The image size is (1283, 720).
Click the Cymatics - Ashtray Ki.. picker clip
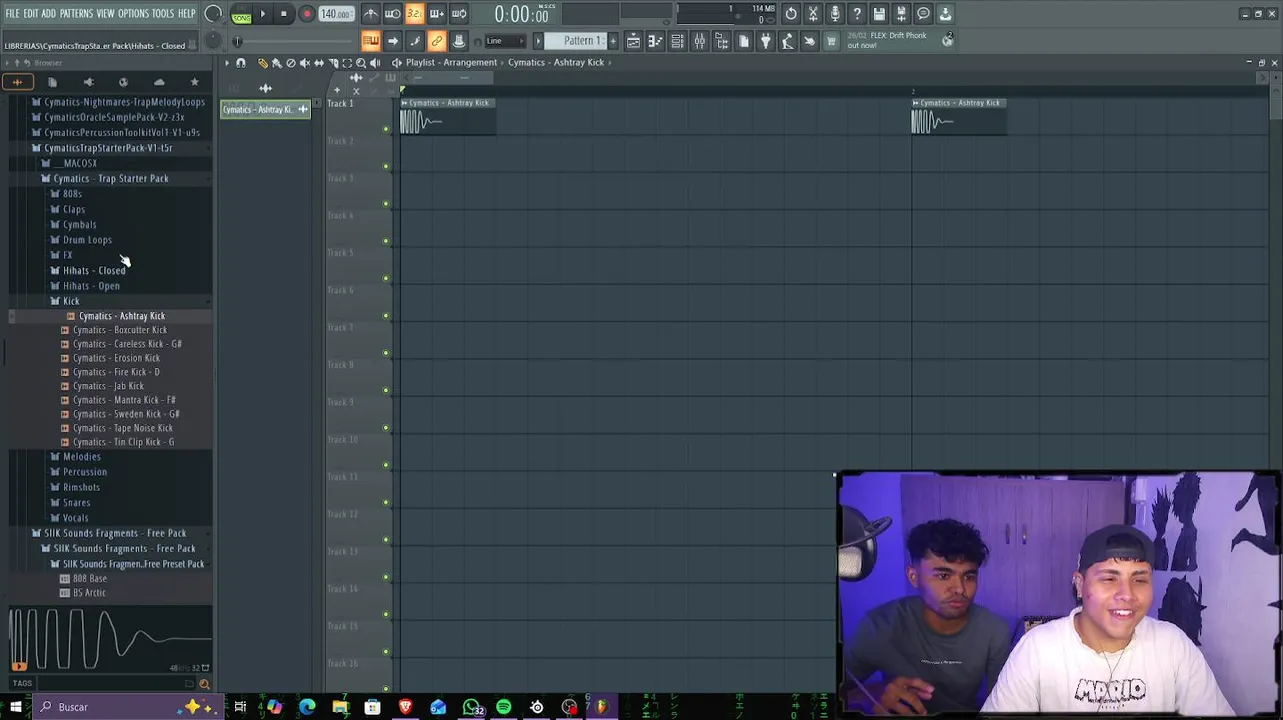pos(265,110)
